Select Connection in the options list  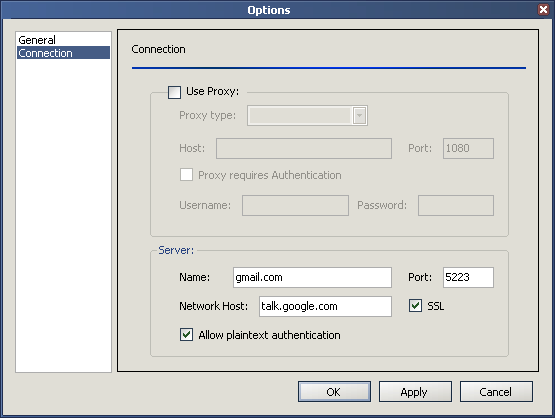point(63,53)
